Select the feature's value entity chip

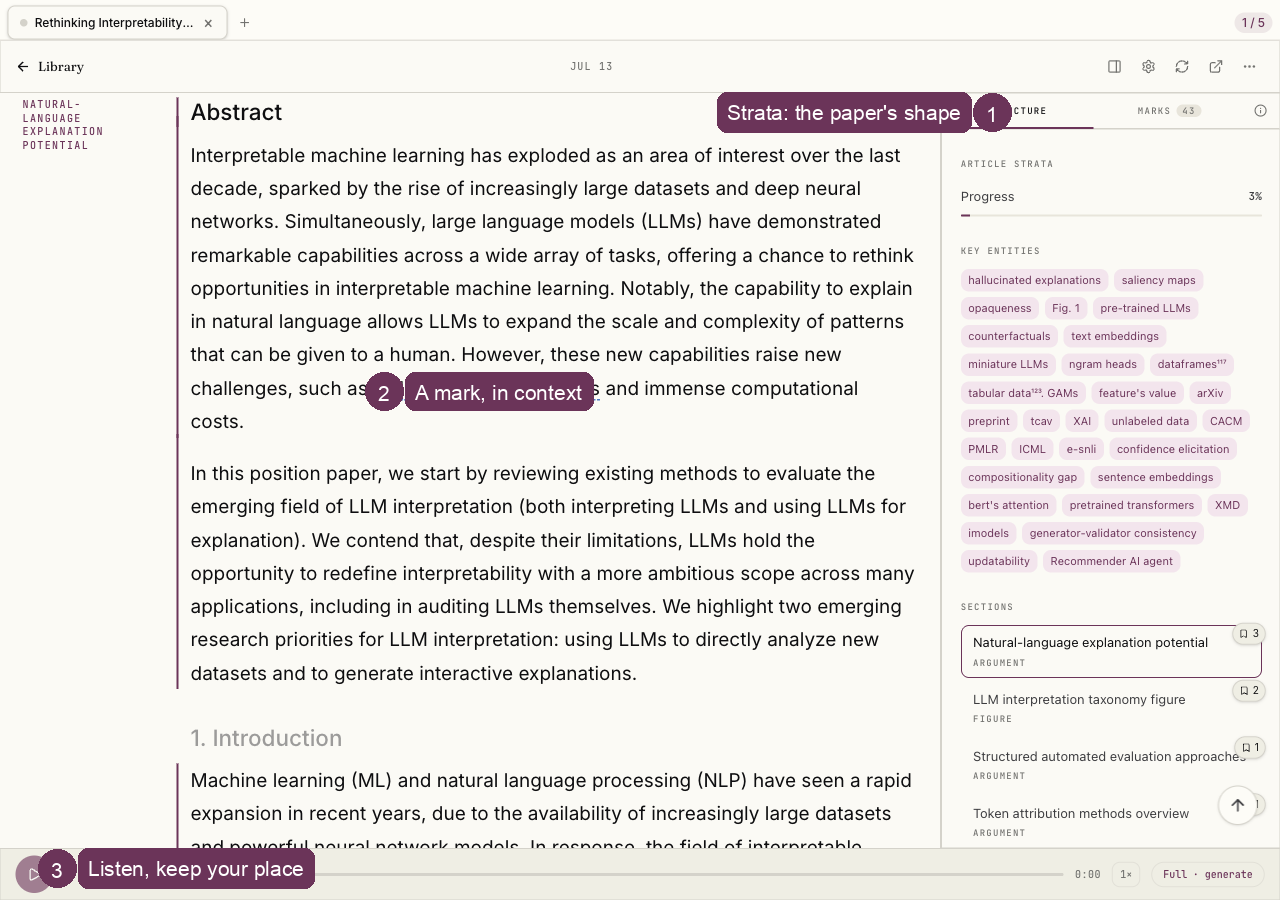pos(1137,393)
